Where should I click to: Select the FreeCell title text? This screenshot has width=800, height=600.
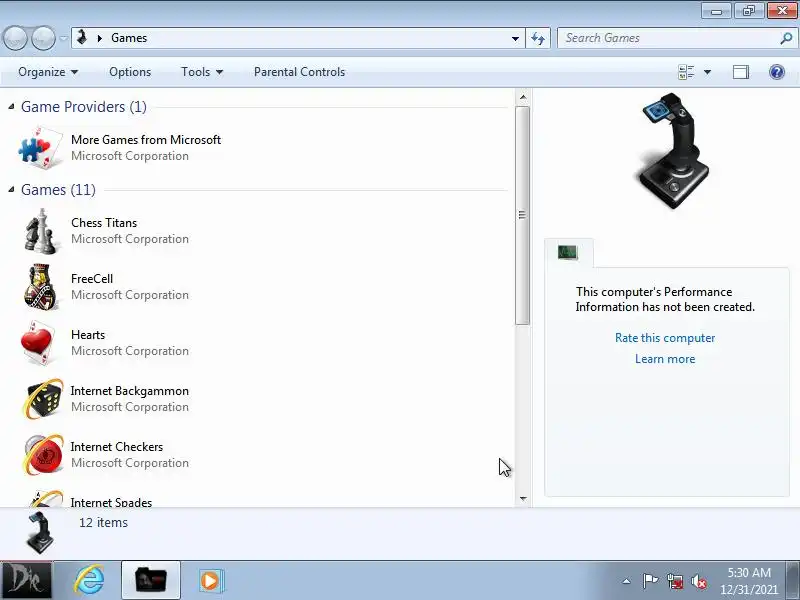92,279
